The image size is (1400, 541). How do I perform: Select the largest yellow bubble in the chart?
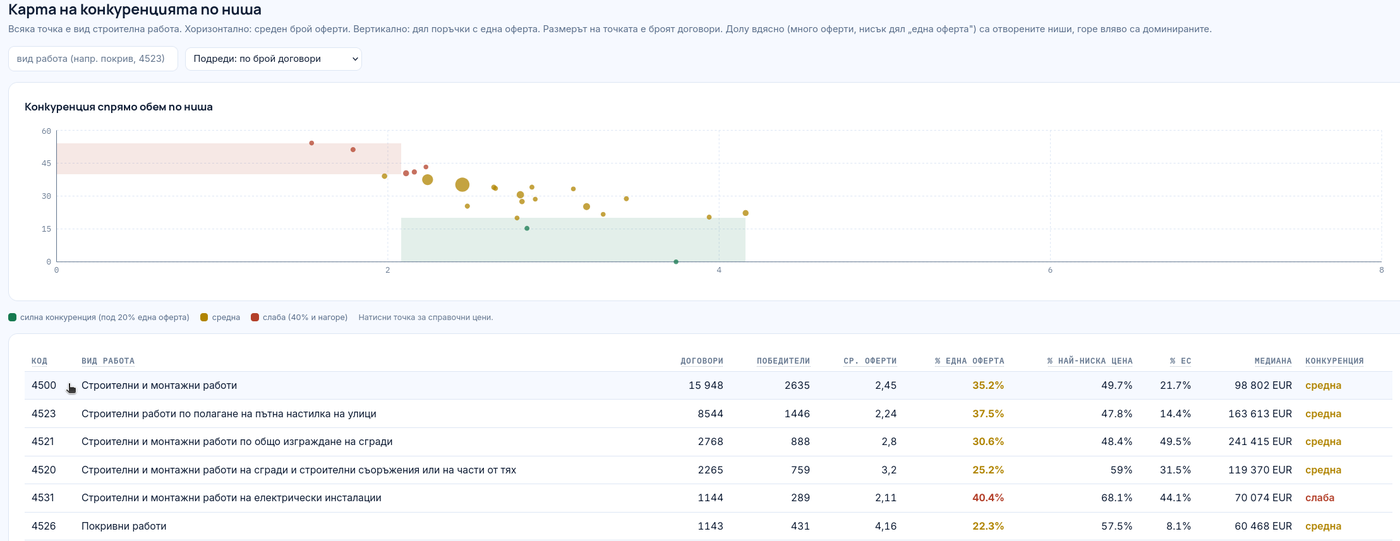[x=462, y=185]
